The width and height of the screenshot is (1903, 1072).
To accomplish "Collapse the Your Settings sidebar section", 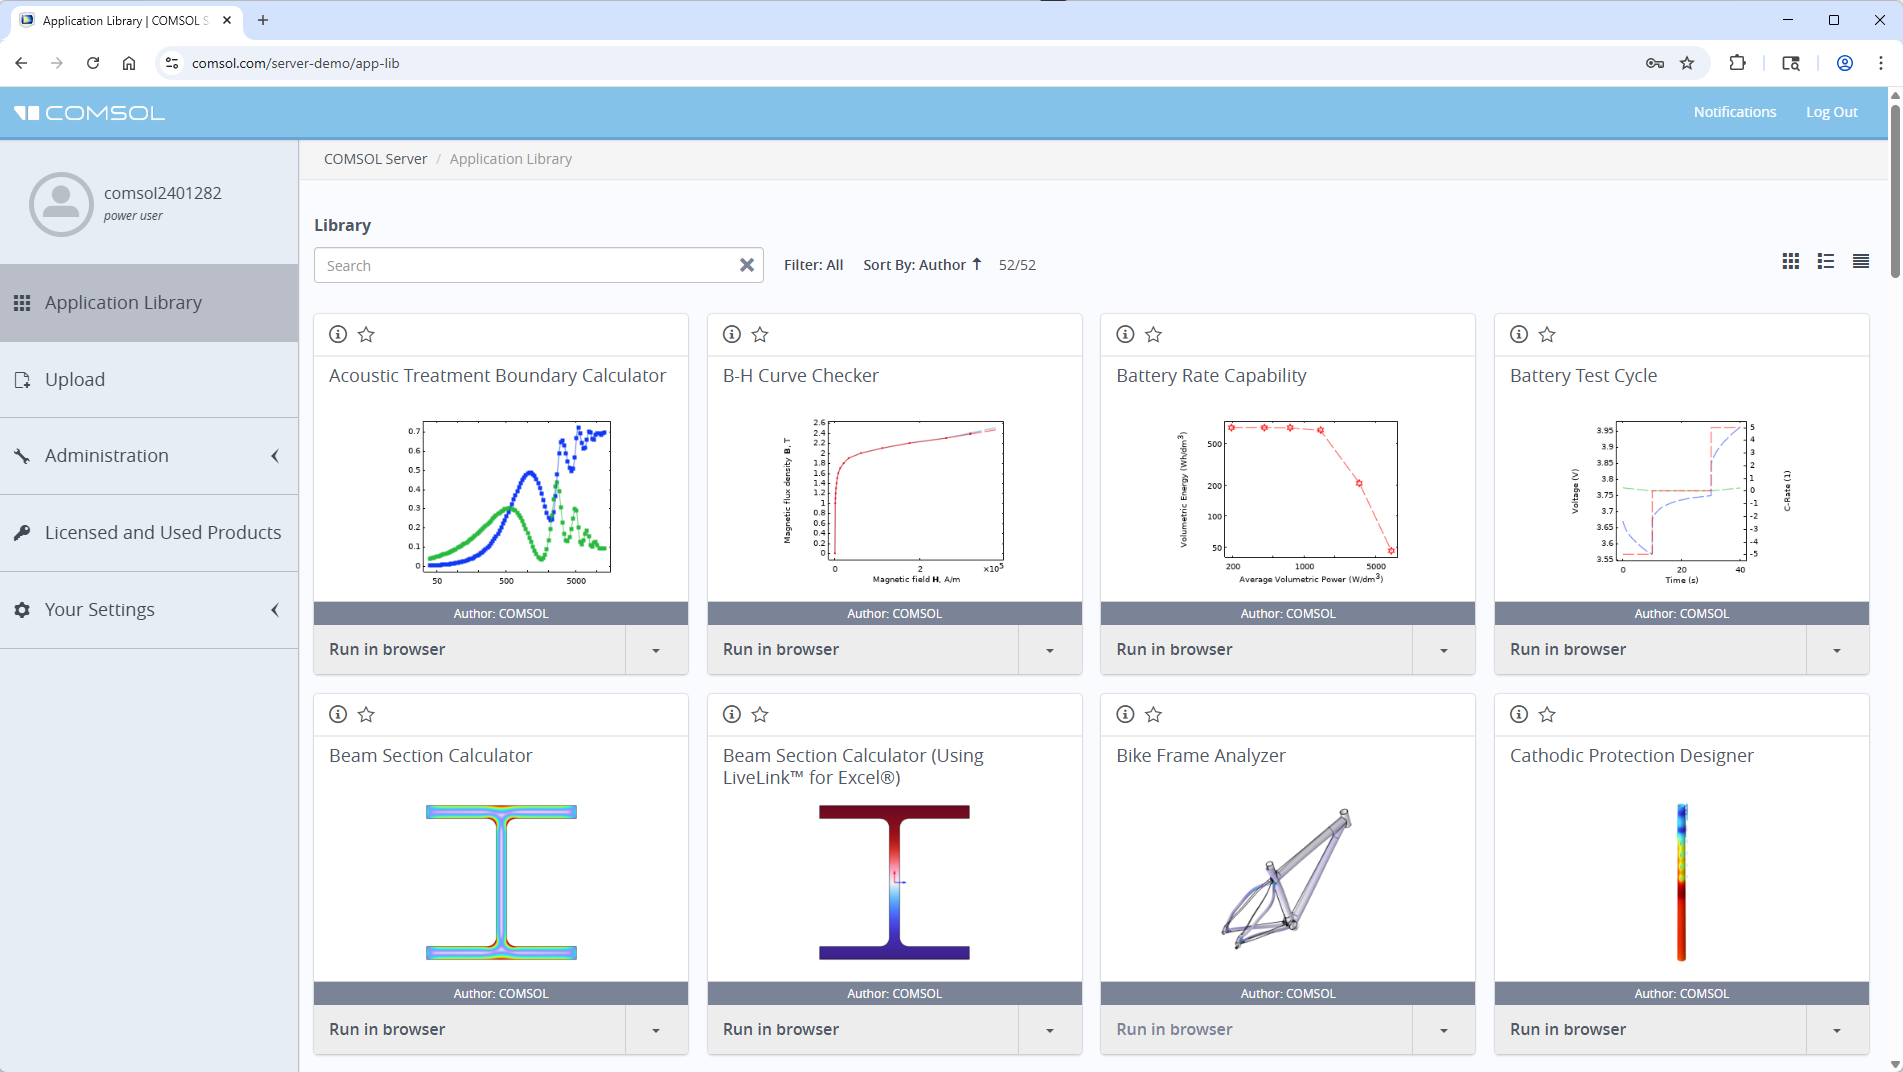I will pos(275,609).
